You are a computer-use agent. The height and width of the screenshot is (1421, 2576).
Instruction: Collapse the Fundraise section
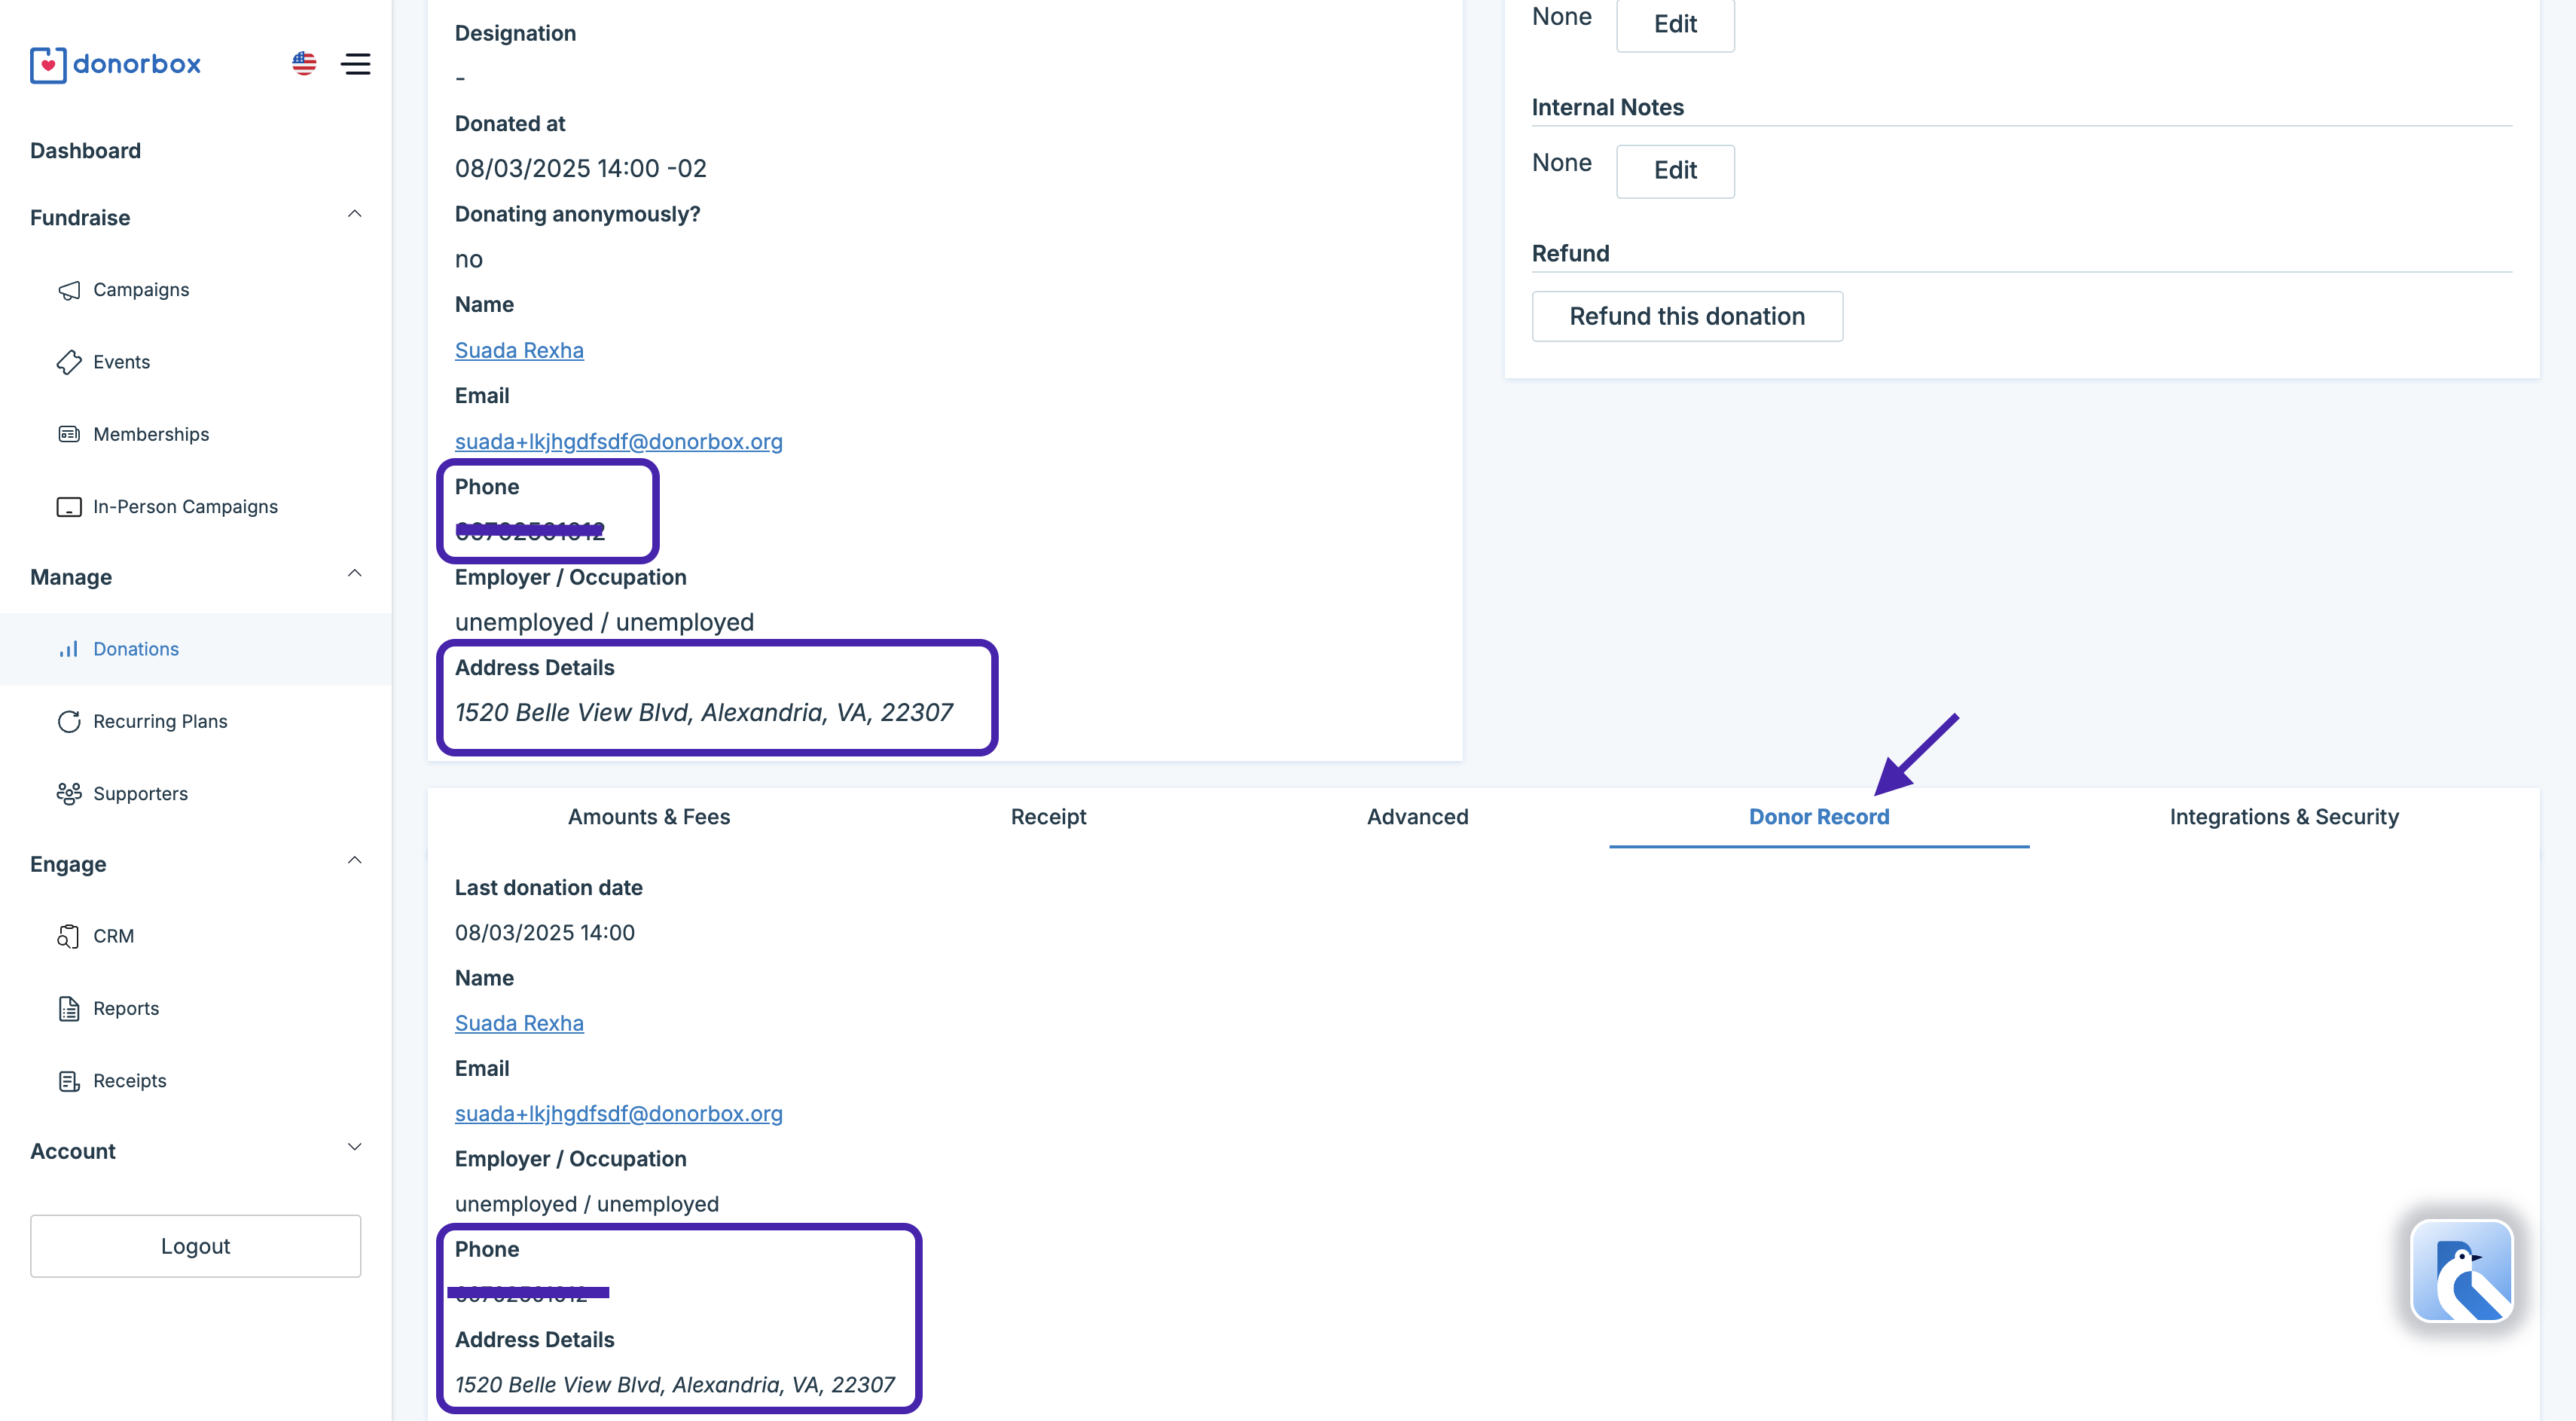pos(354,215)
